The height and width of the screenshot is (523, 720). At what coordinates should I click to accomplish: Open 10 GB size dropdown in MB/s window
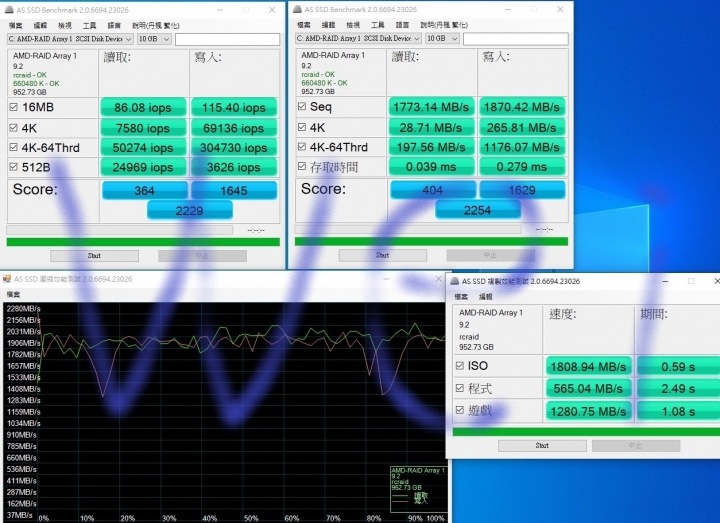(442, 39)
